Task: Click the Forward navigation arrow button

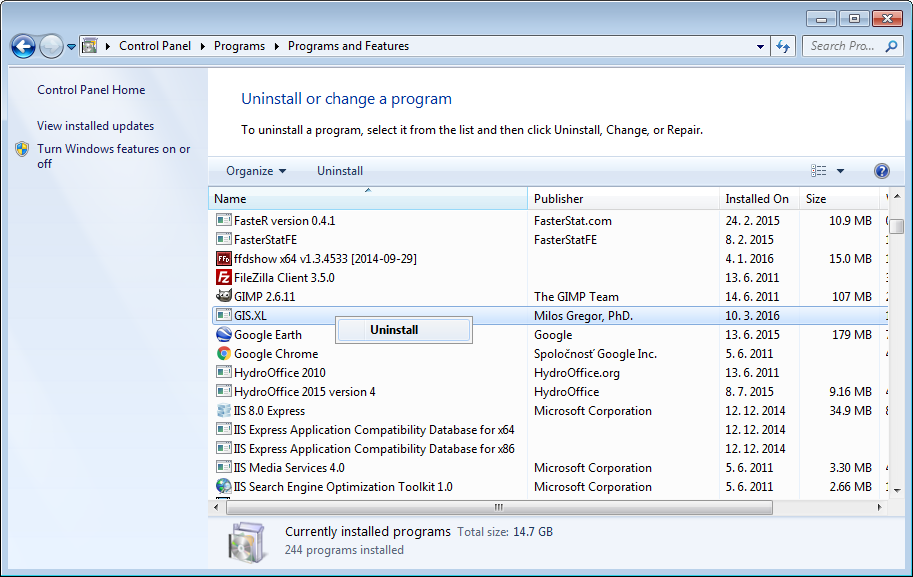Action: tap(51, 47)
